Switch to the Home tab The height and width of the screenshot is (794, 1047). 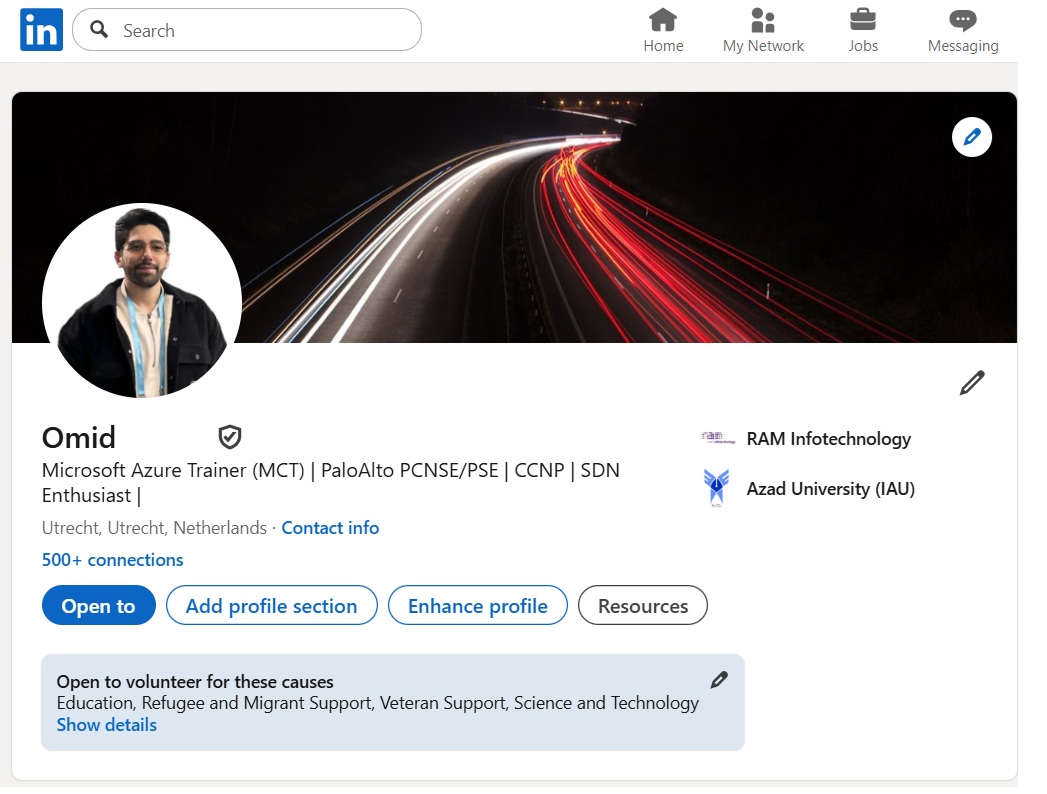pos(663,30)
